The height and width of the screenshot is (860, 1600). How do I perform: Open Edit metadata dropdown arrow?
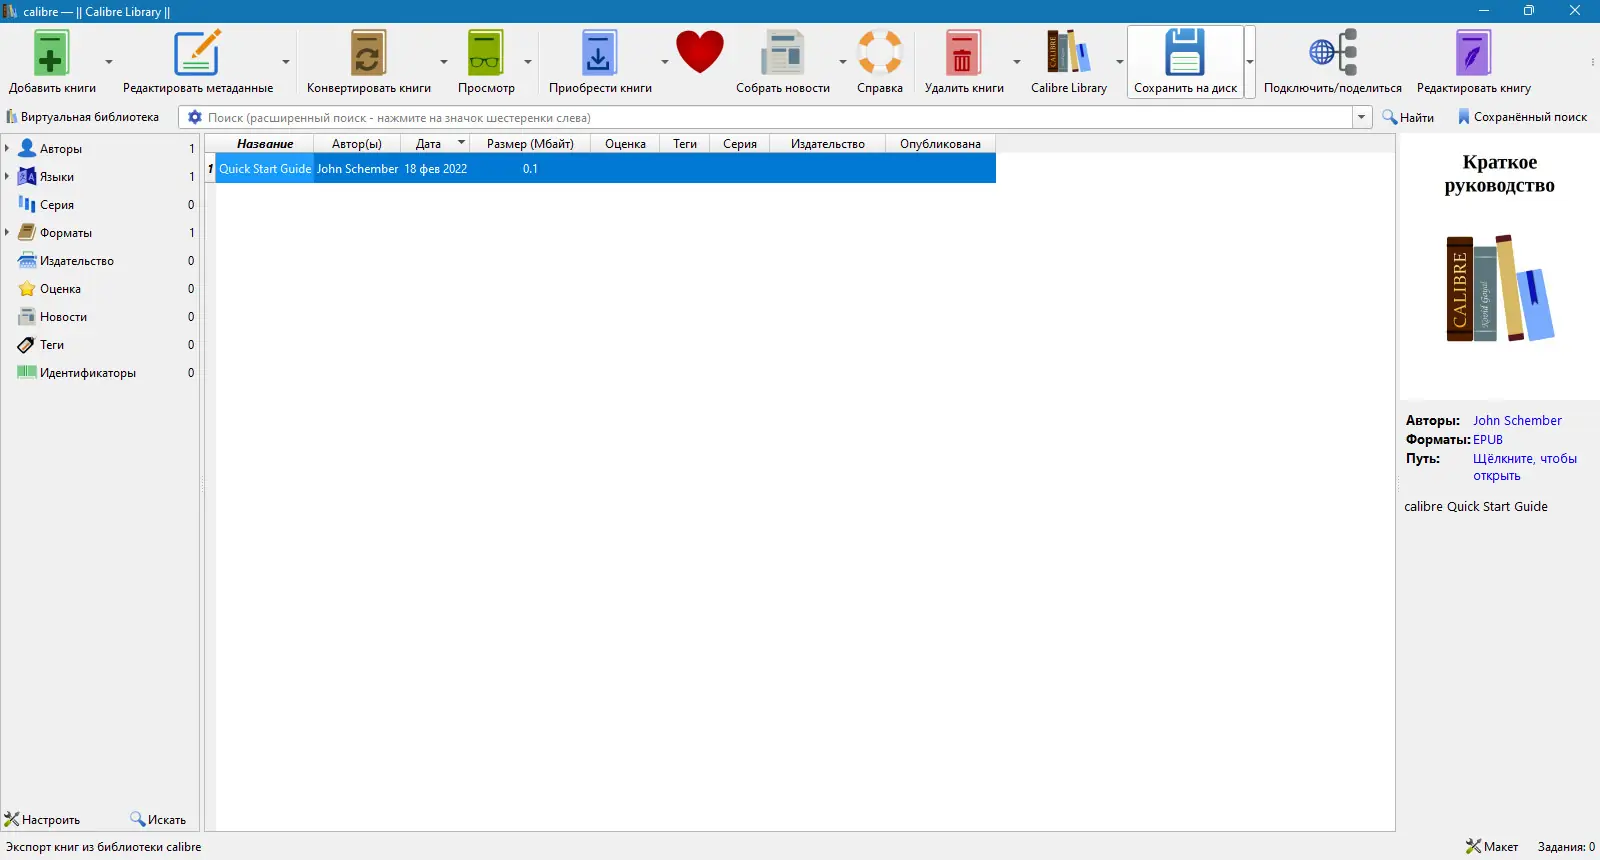coord(286,62)
